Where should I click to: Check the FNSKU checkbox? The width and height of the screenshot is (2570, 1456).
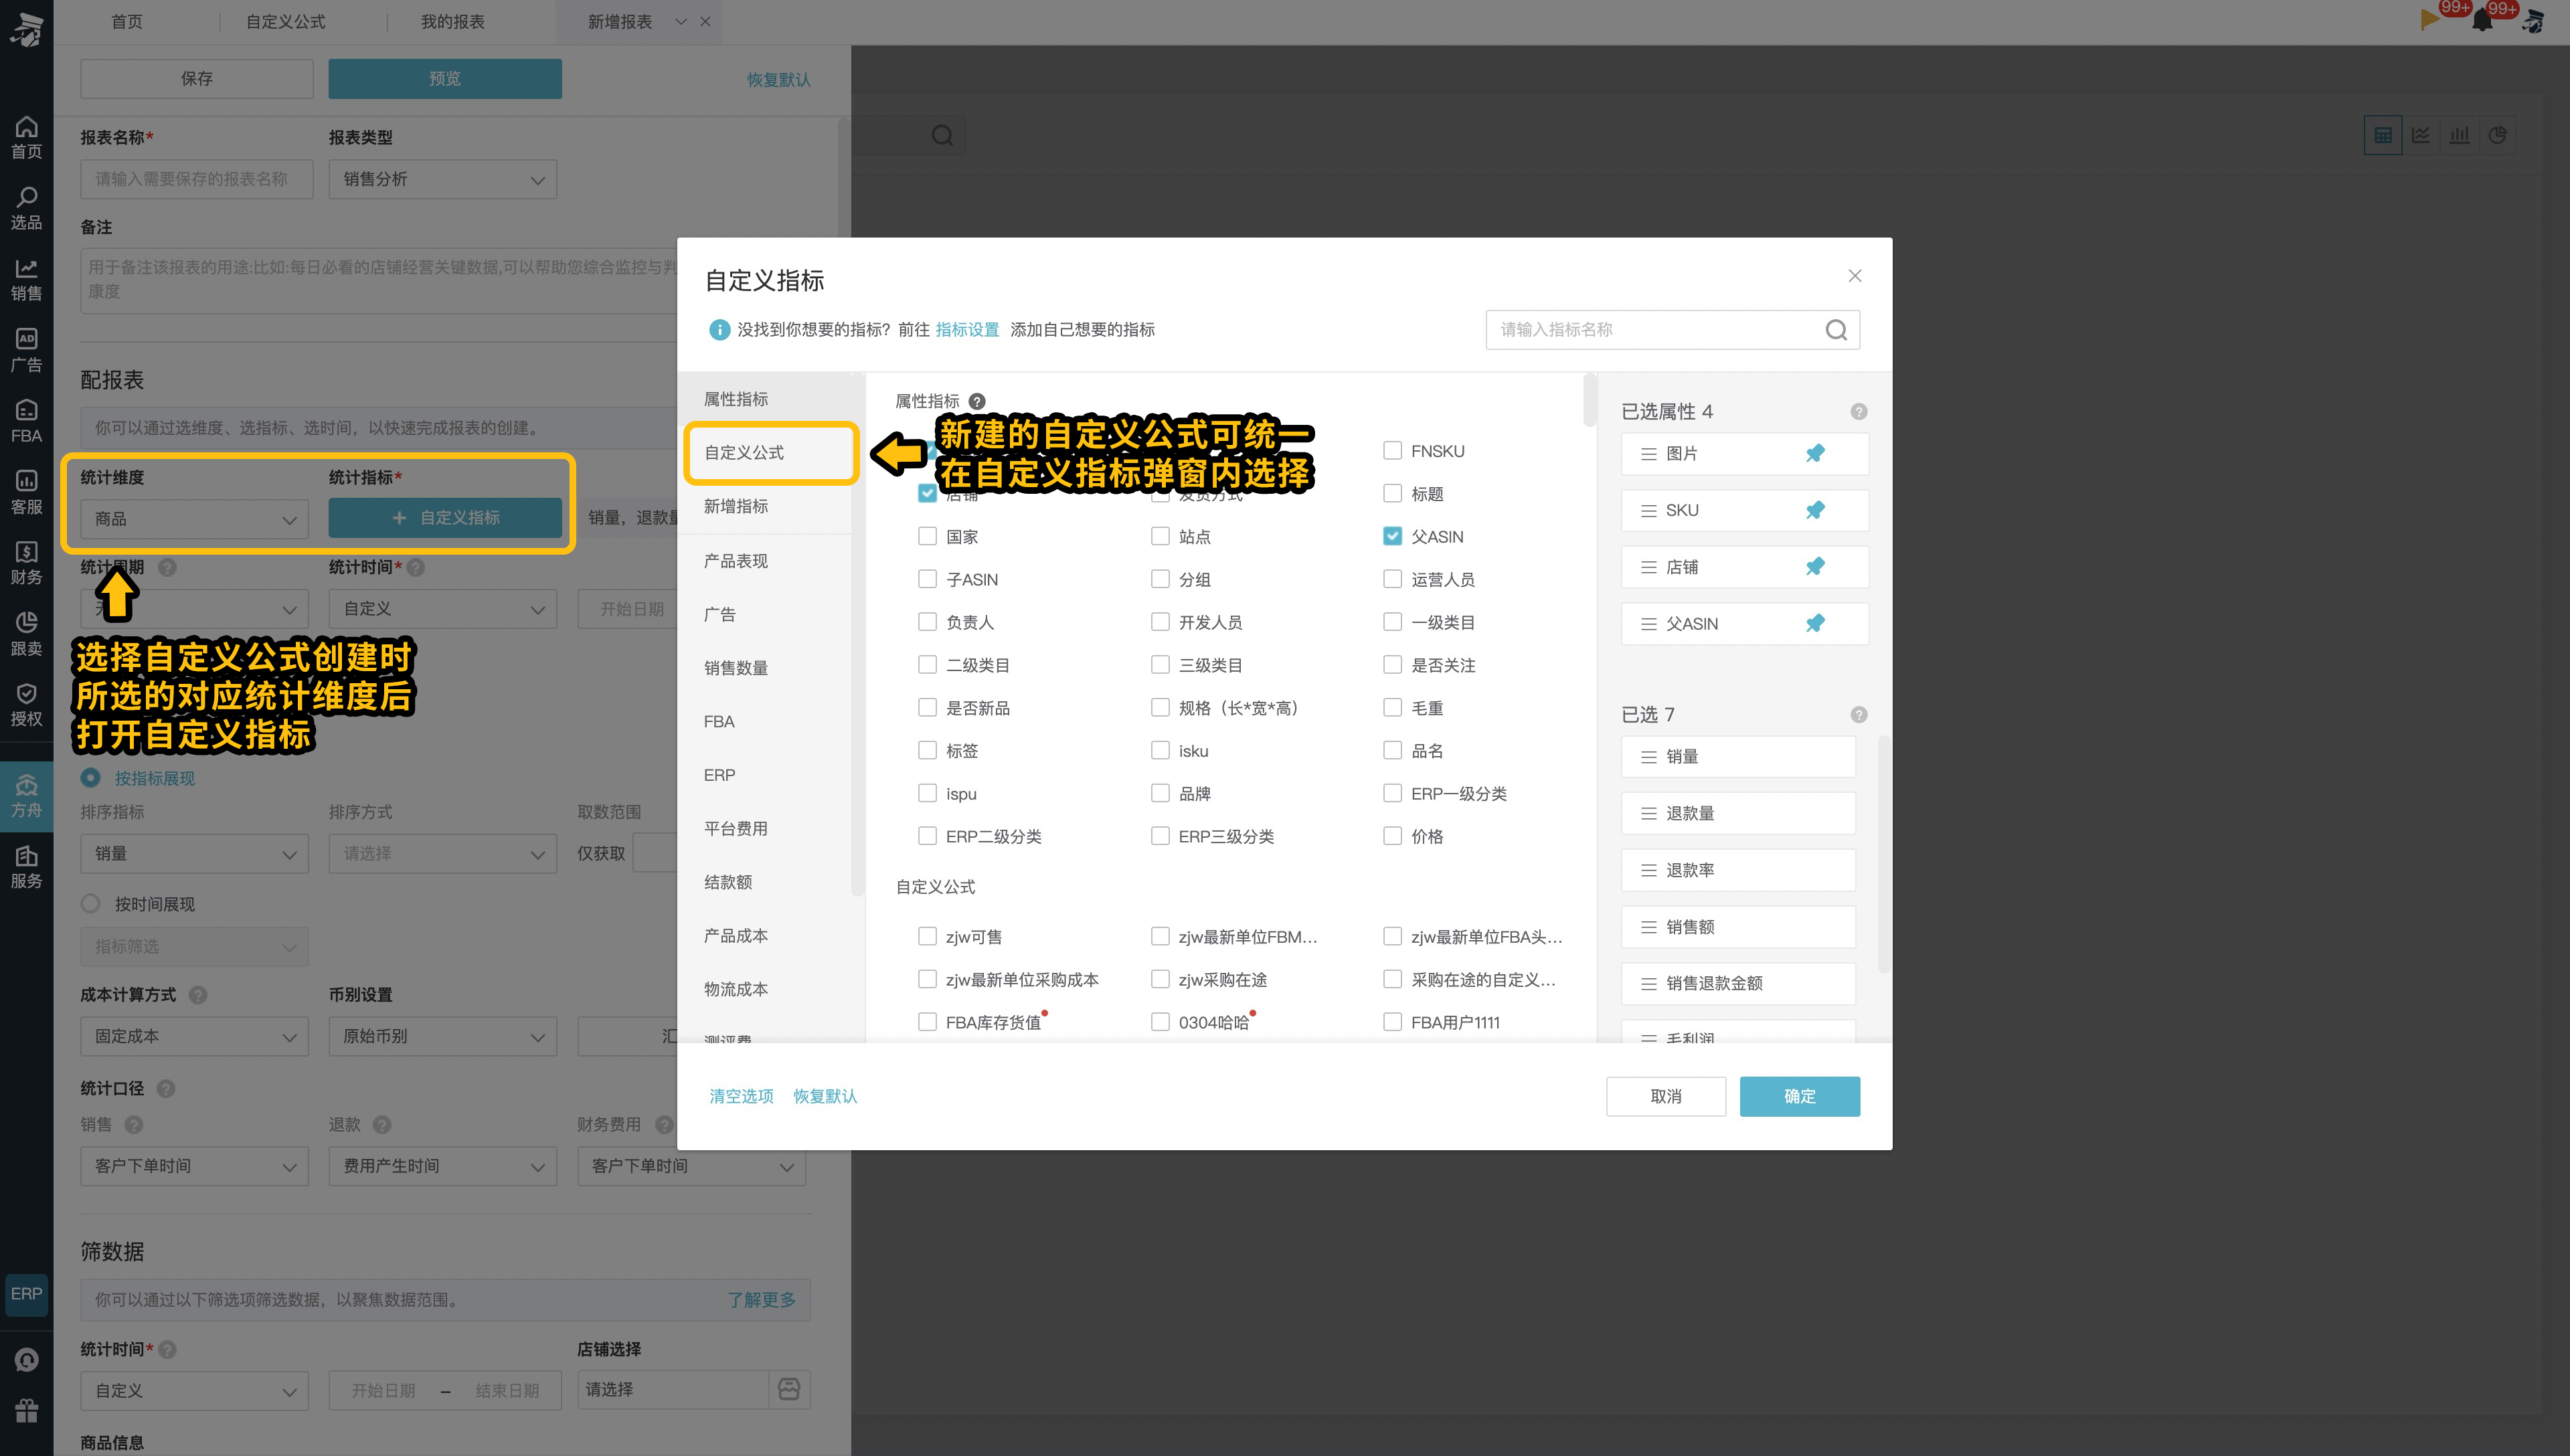pos(1392,451)
